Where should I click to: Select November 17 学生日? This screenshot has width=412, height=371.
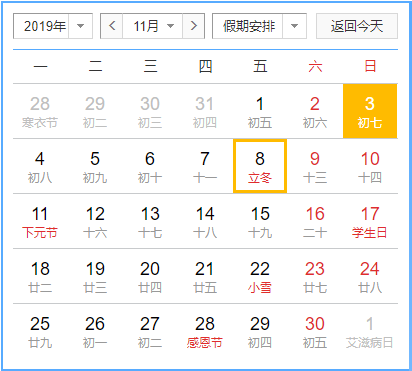coord(370,221)
